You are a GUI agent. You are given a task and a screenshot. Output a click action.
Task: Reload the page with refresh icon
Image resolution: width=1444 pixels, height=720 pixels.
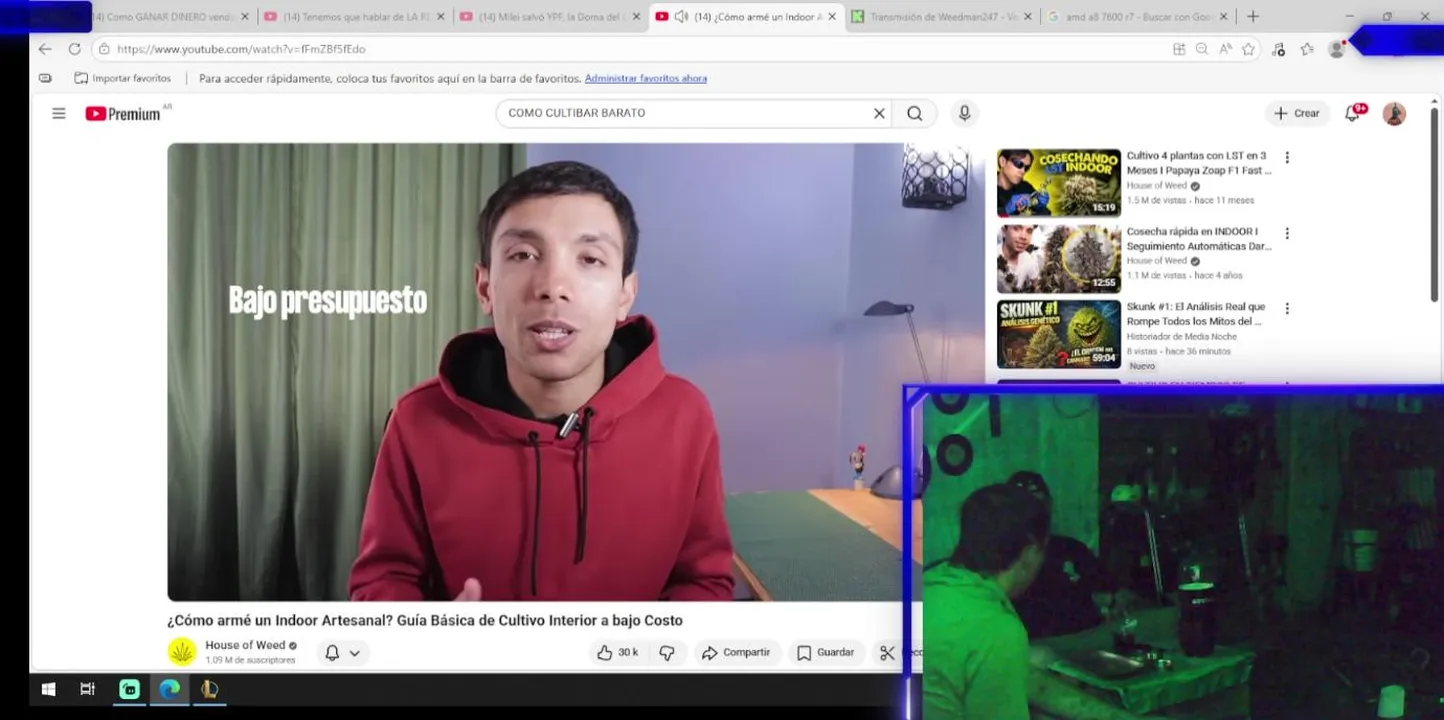74,49
